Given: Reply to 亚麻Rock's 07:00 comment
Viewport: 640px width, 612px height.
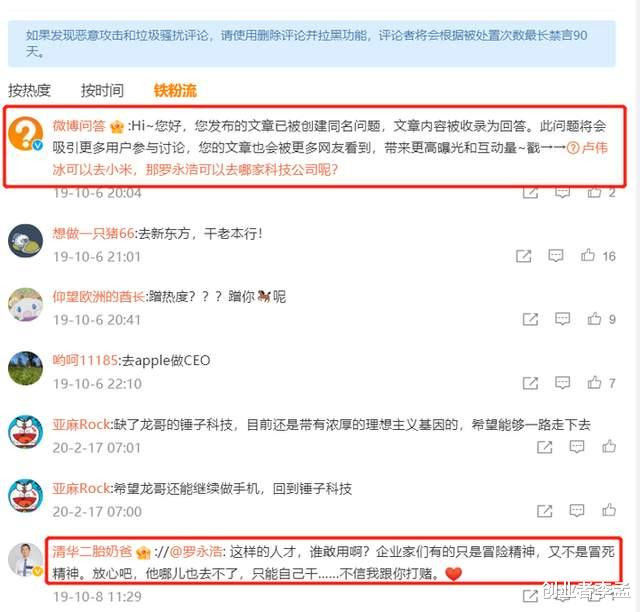Looking at the screenshot, I should (x=577, y=510).
